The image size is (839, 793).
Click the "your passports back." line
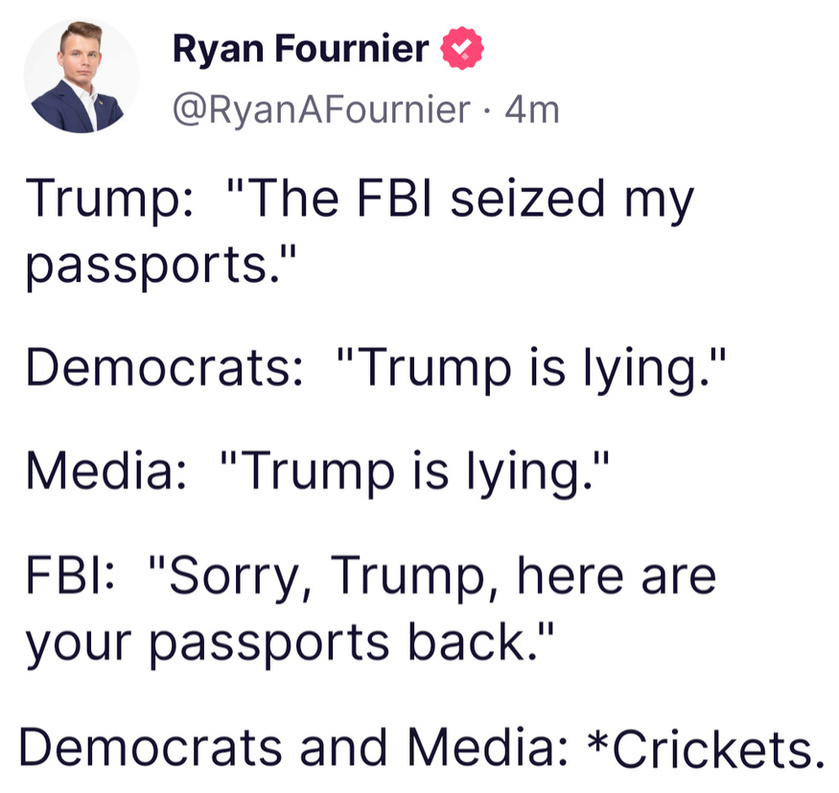[289, 644]
